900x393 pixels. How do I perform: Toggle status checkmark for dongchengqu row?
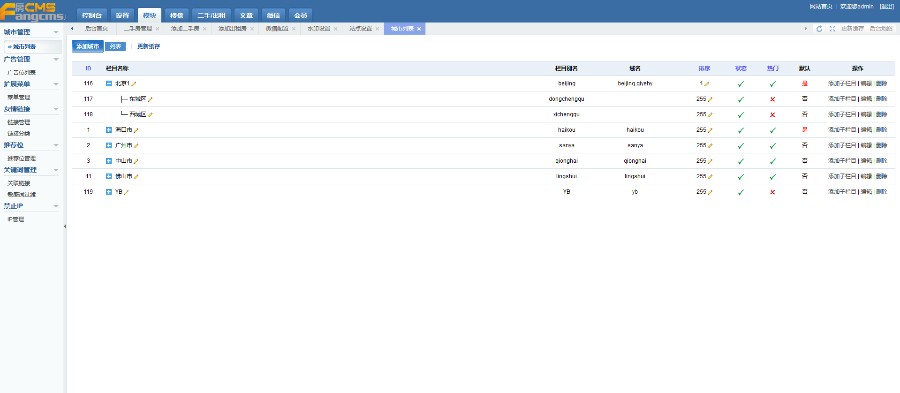740,99
